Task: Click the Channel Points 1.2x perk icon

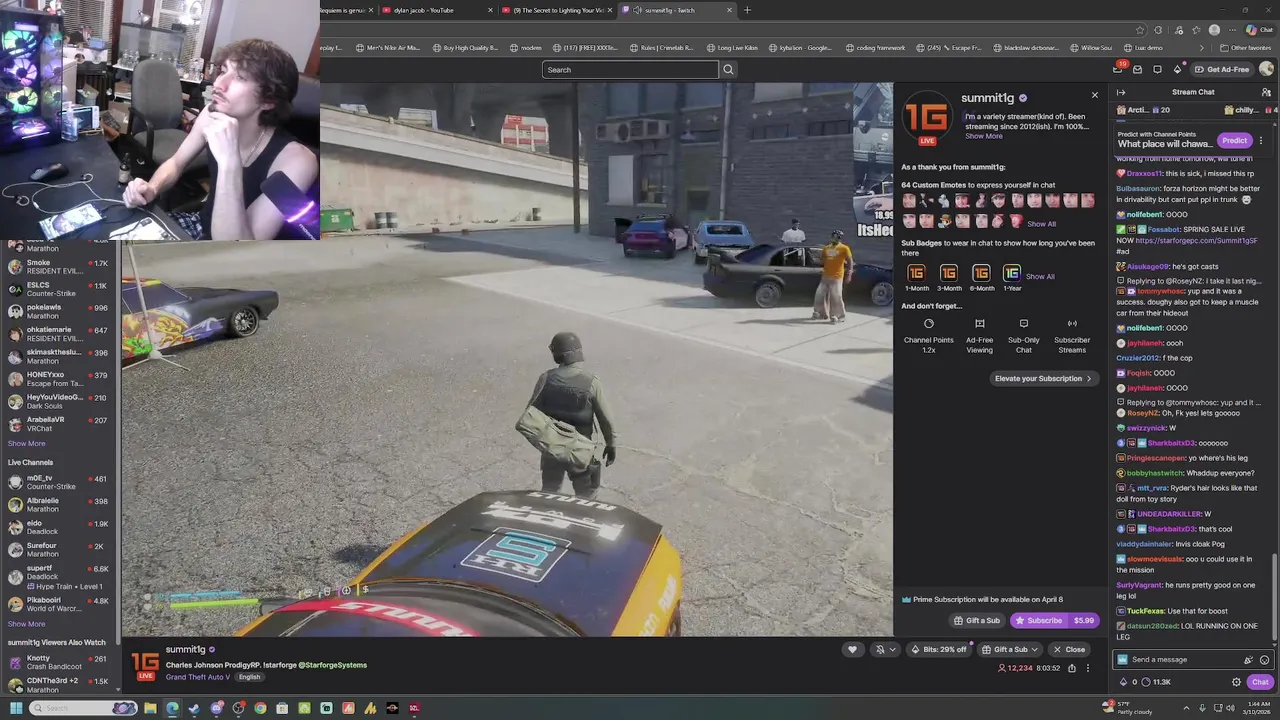Action: click(x=928, y=323)
